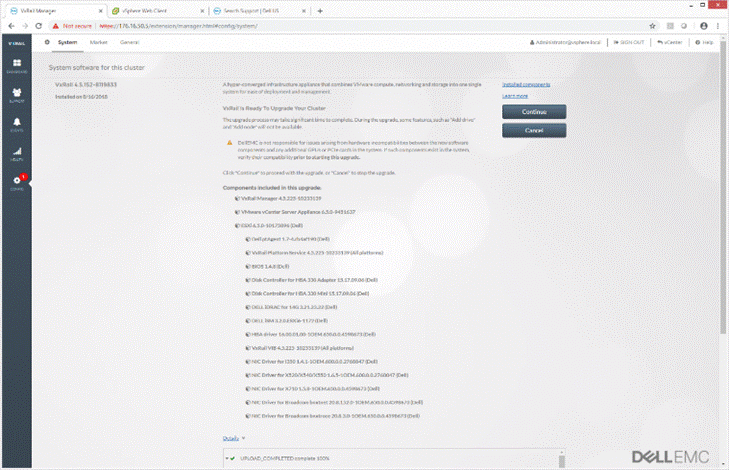Click the green checkmark beside UPLOAD_COMPLETED
Image resolution: width=729 pixels, height=470 pixels.
pyautogui.click(x=232, y=458)
